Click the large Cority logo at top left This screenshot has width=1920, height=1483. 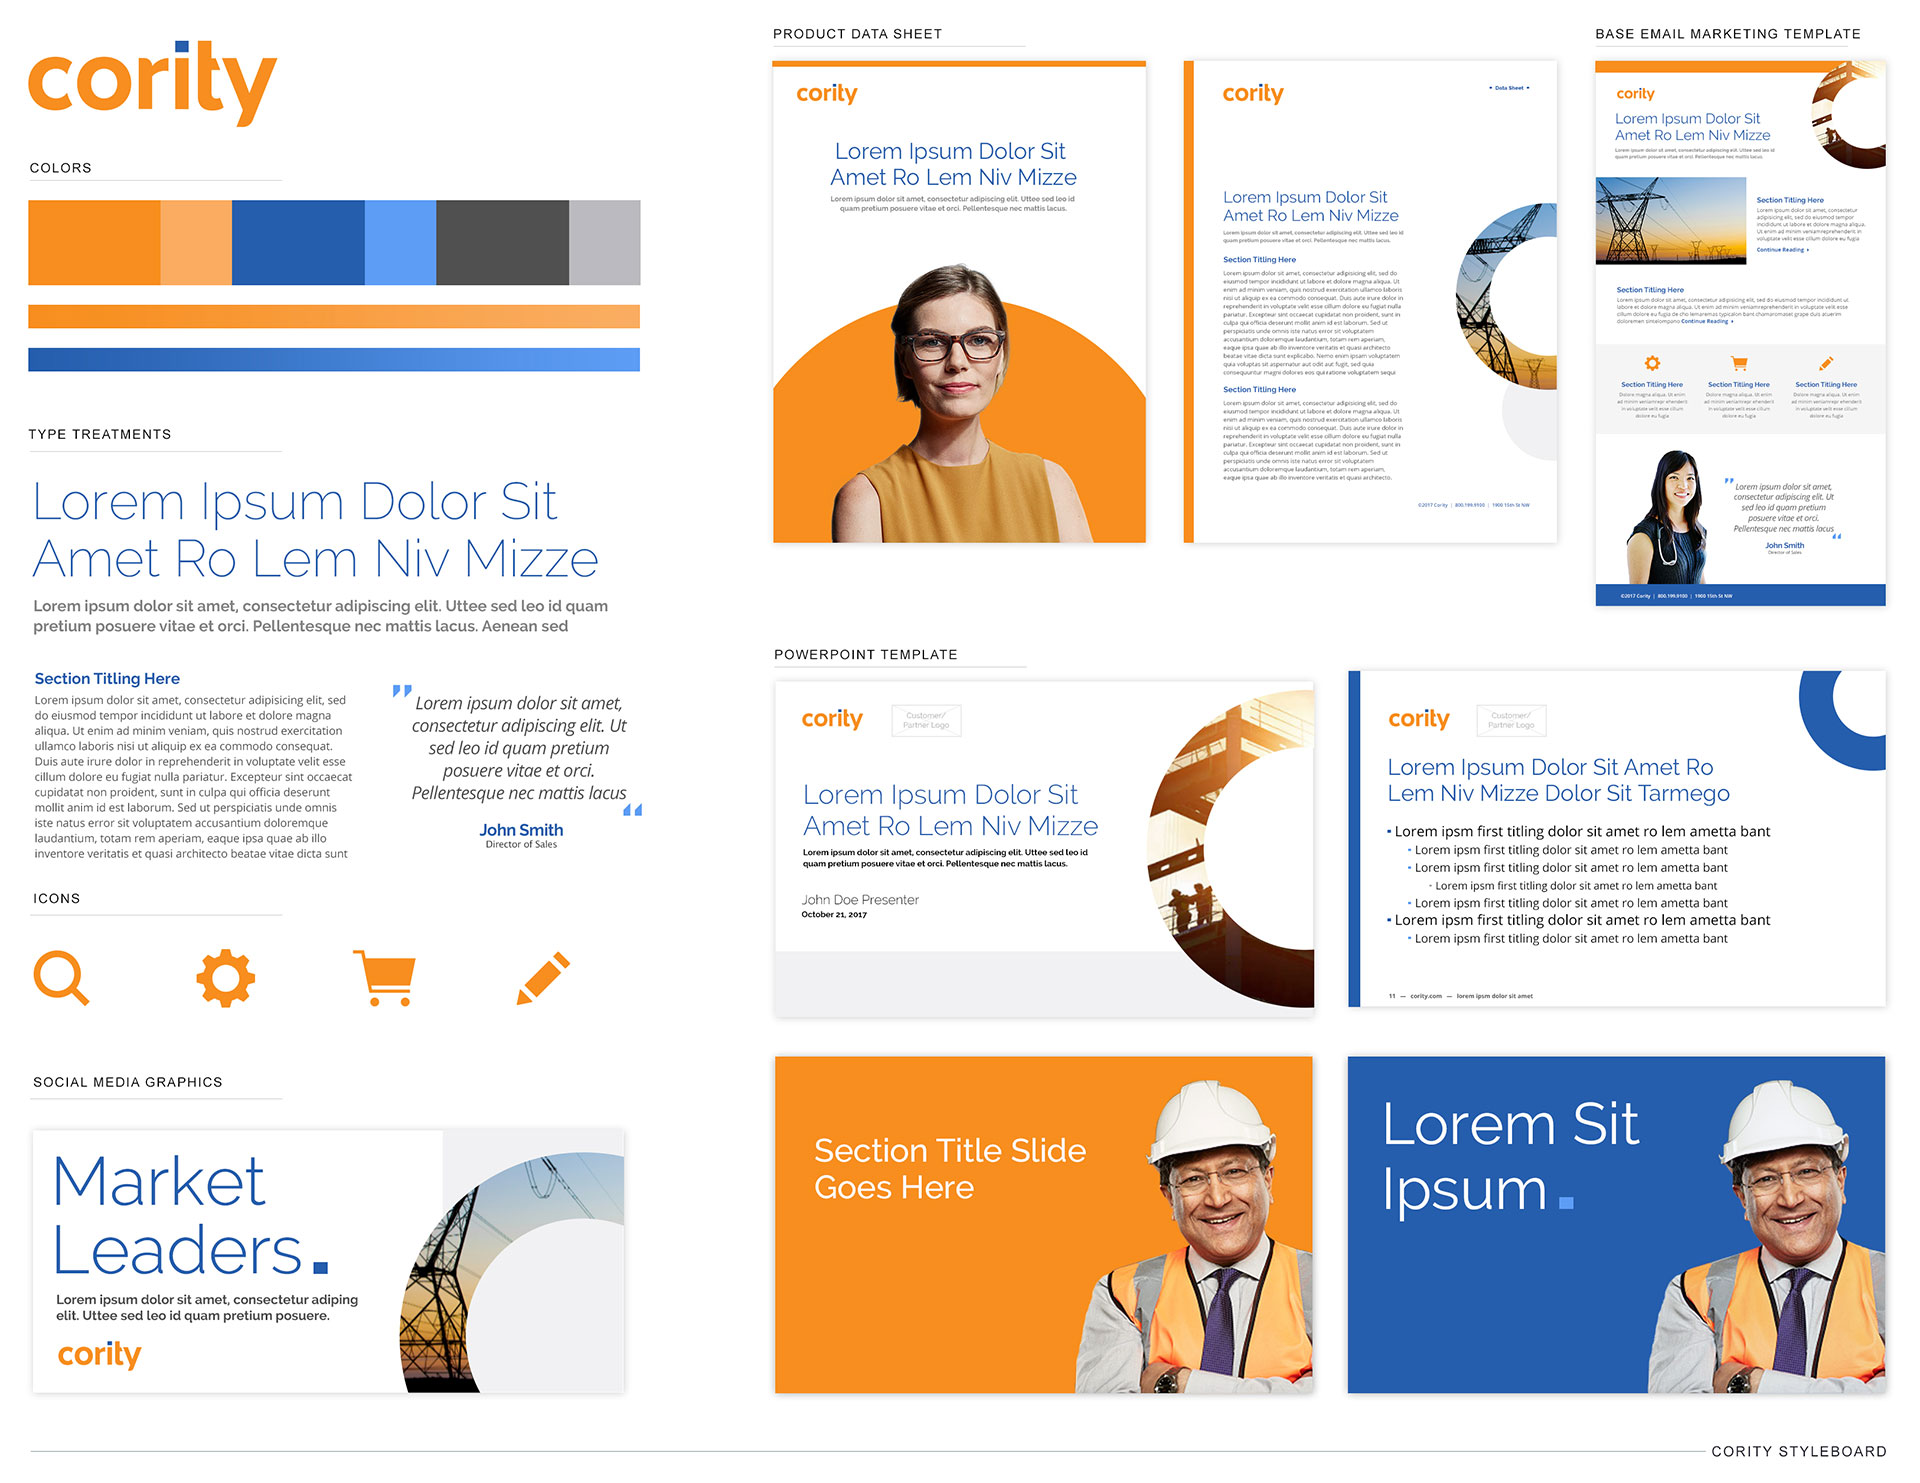pyautogui.click(x=152, y=82)
